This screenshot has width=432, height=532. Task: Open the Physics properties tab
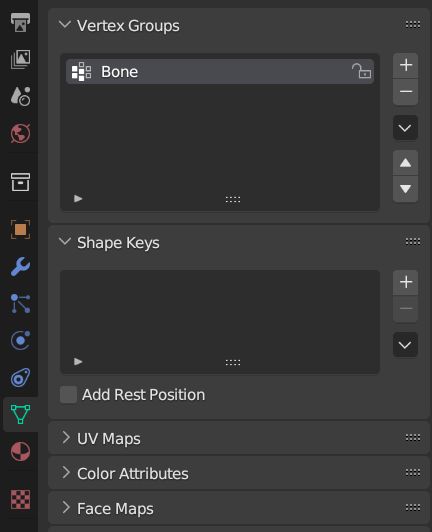point(20,340)
